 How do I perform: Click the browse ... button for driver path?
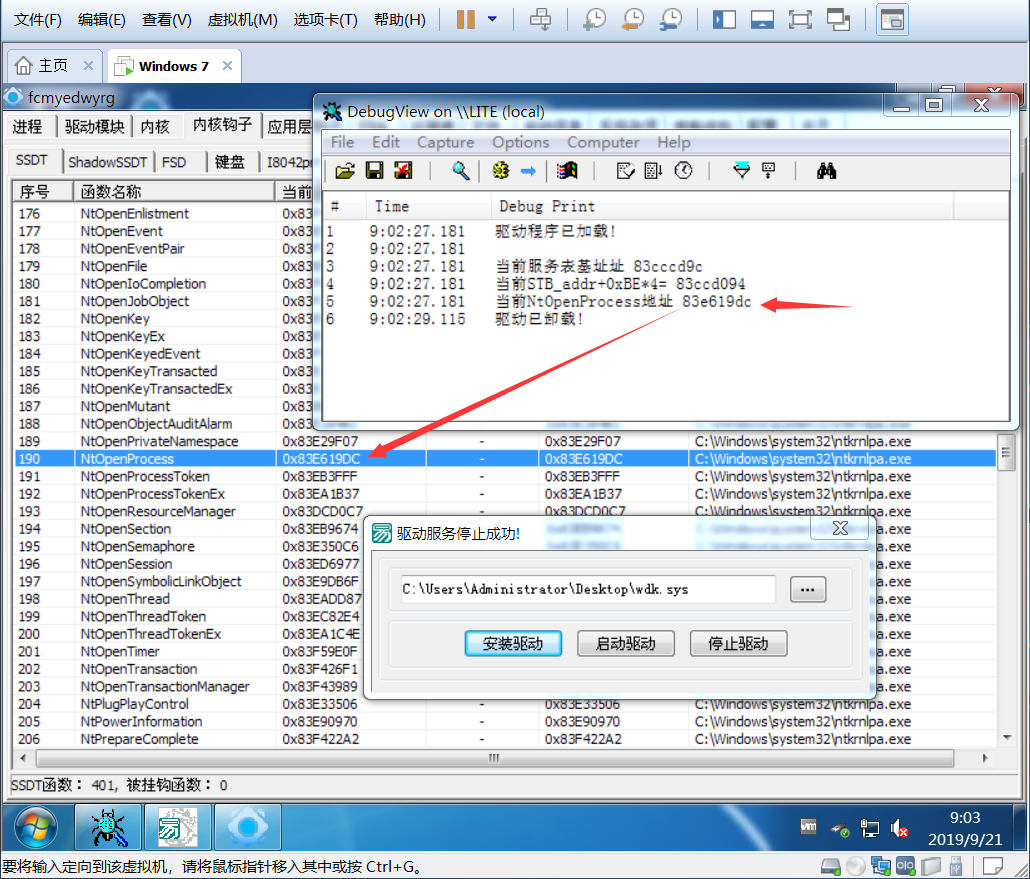[x=807, y=589]
